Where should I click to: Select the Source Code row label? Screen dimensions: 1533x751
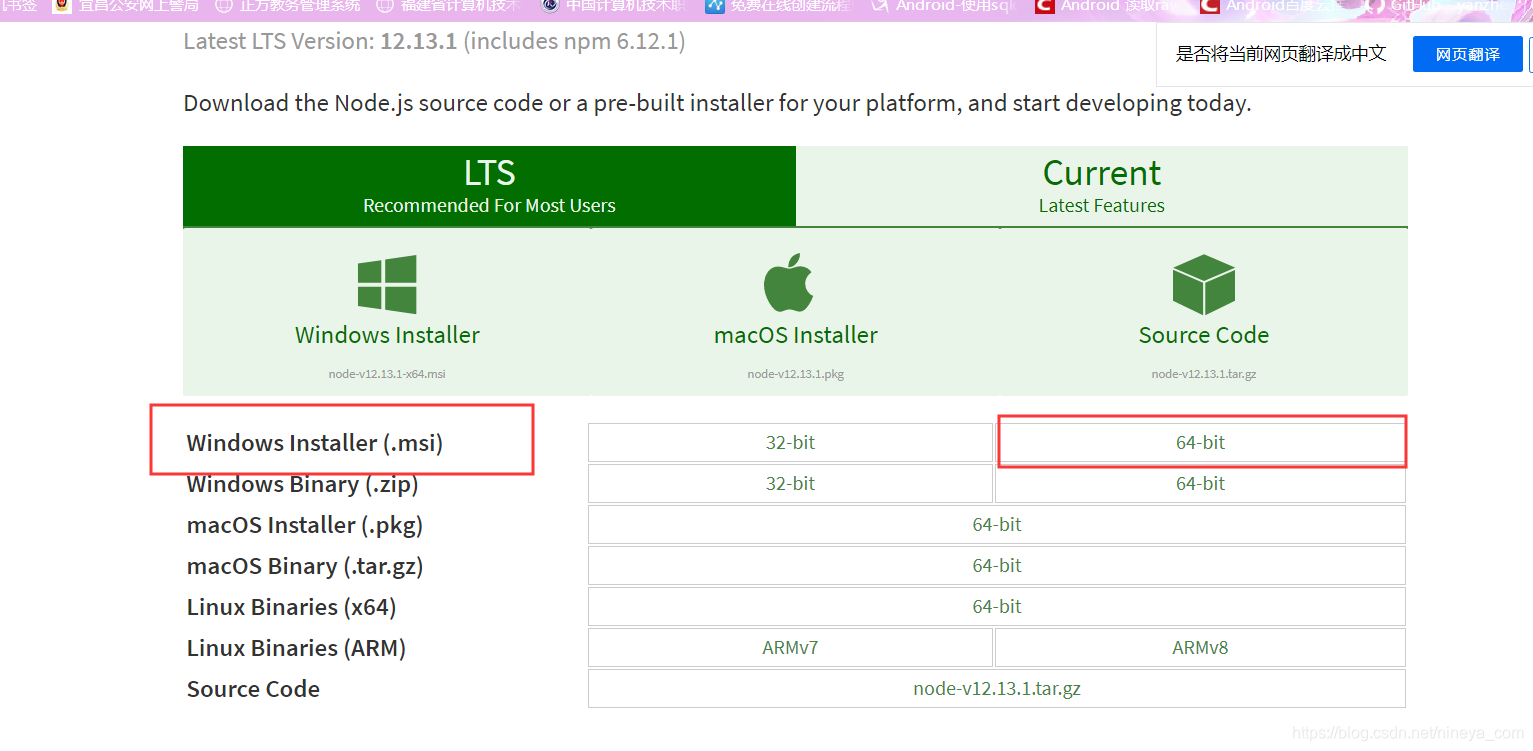pyautogui.click(x=253, y=689)
